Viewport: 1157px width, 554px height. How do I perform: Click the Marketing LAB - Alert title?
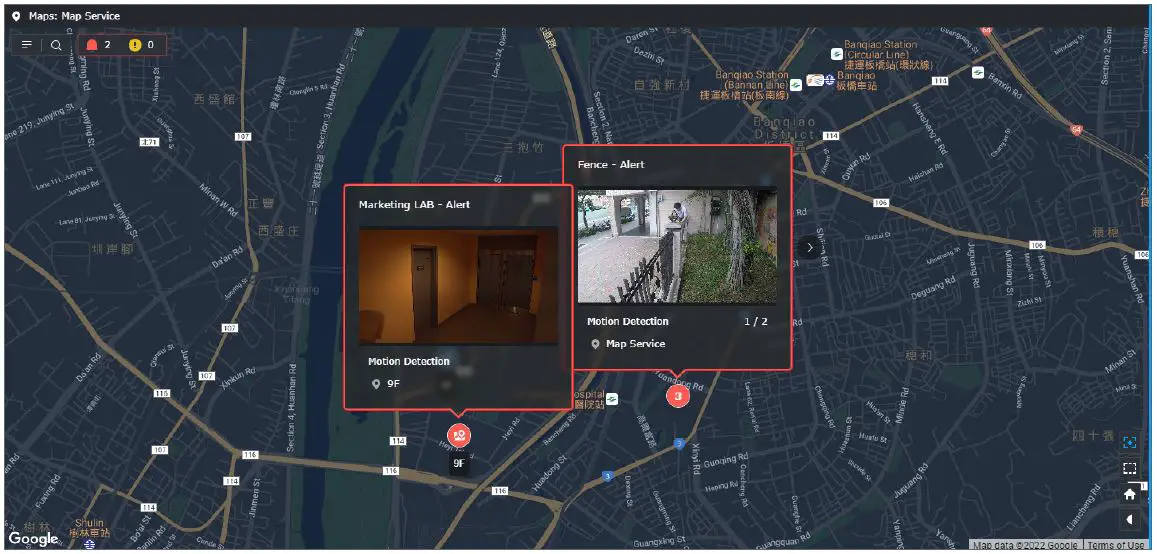[414, 204]
